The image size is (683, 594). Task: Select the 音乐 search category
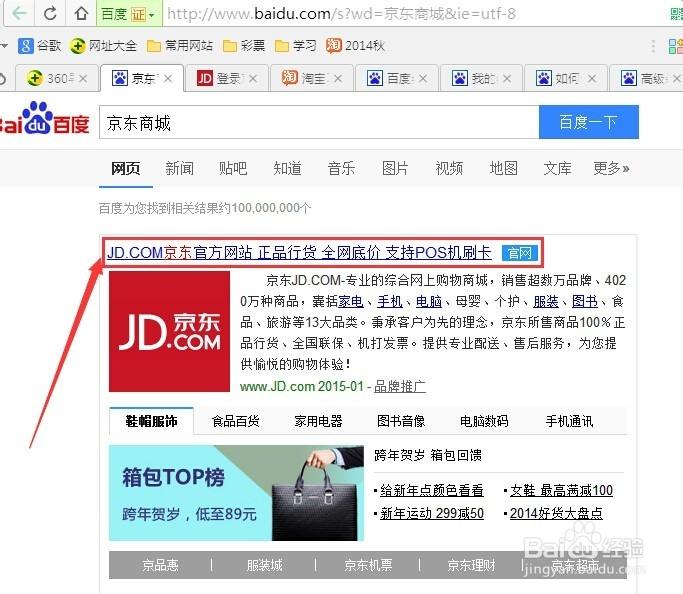341,168
